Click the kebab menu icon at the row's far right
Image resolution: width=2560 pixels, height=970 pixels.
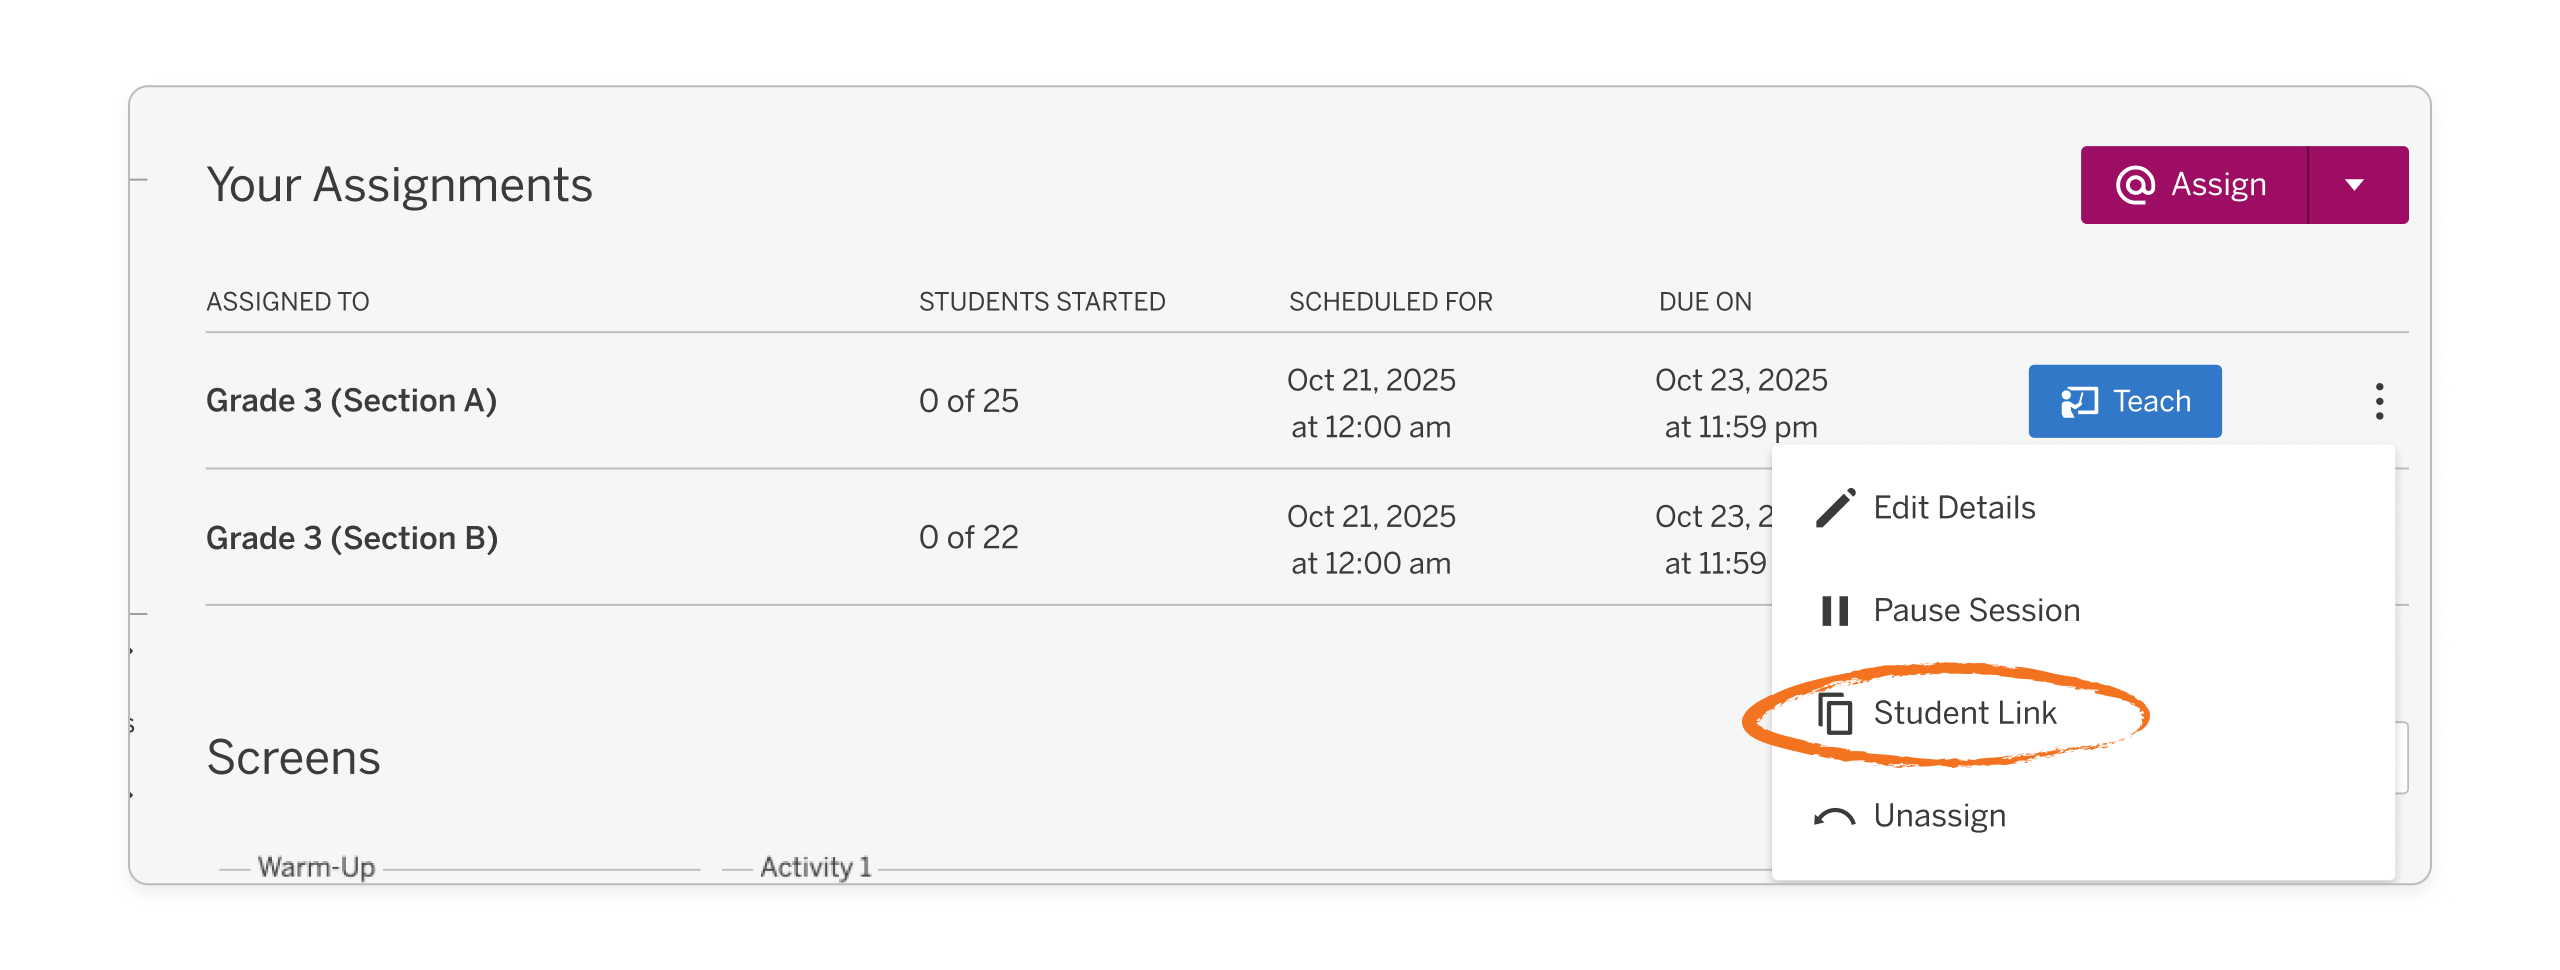tap(2380, 400)
